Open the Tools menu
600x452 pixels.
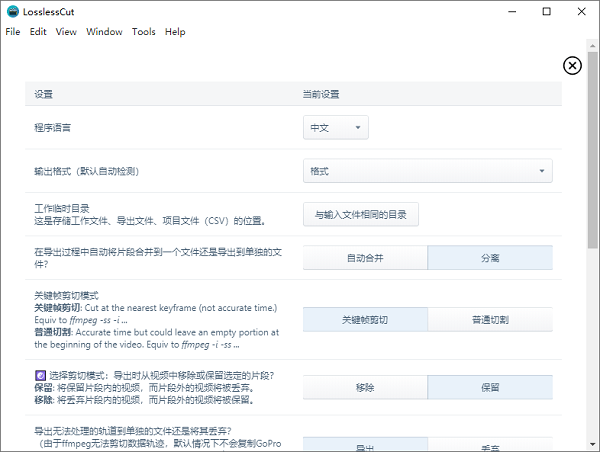tap(143, 32)
